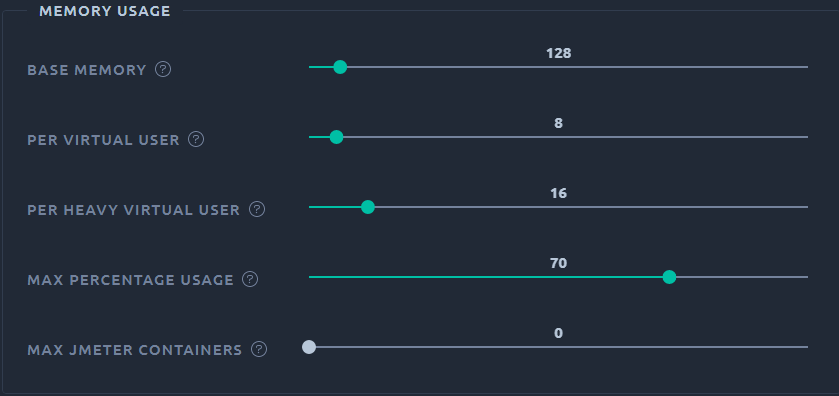Click the Max Percentage Usage question mark icon
This screenshot has width=839, height=396.
(x=250, y=279)
